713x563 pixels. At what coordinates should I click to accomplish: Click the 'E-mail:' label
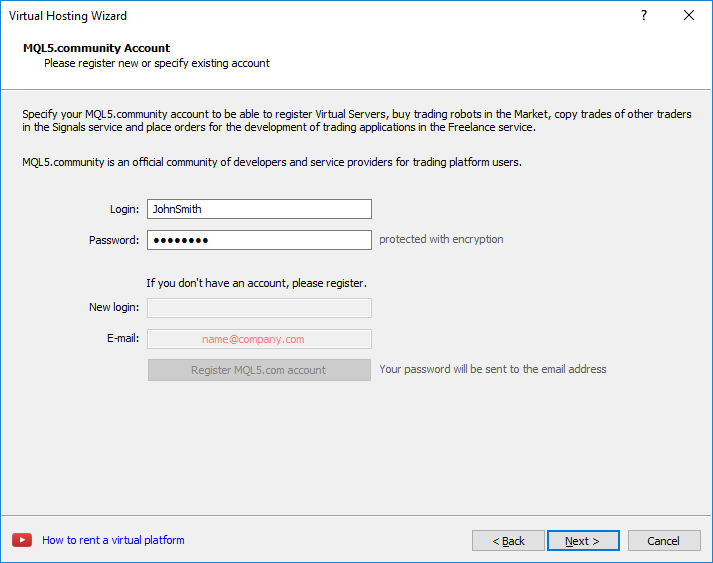click(x=123, y=338)
